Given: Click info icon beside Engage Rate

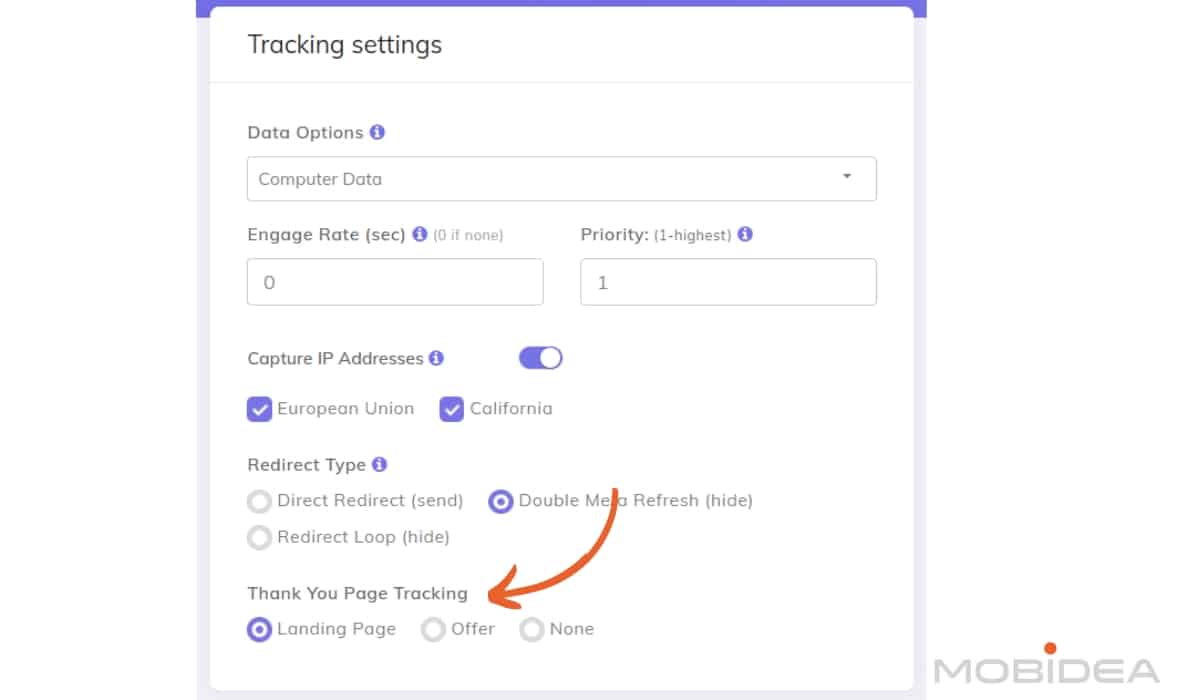Looking at the screenshot, I should 420,234.
